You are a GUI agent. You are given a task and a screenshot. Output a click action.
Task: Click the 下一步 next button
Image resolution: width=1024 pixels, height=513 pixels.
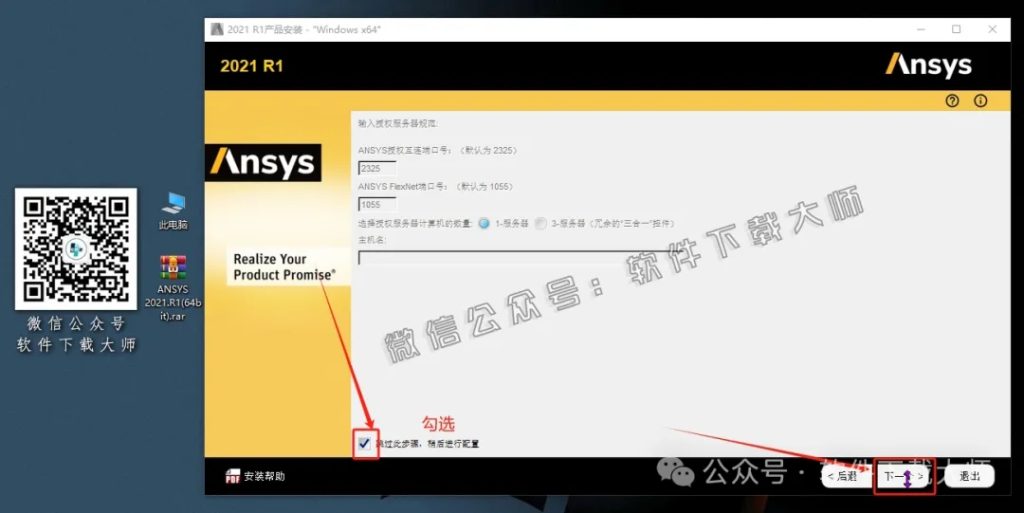point(904,476)
